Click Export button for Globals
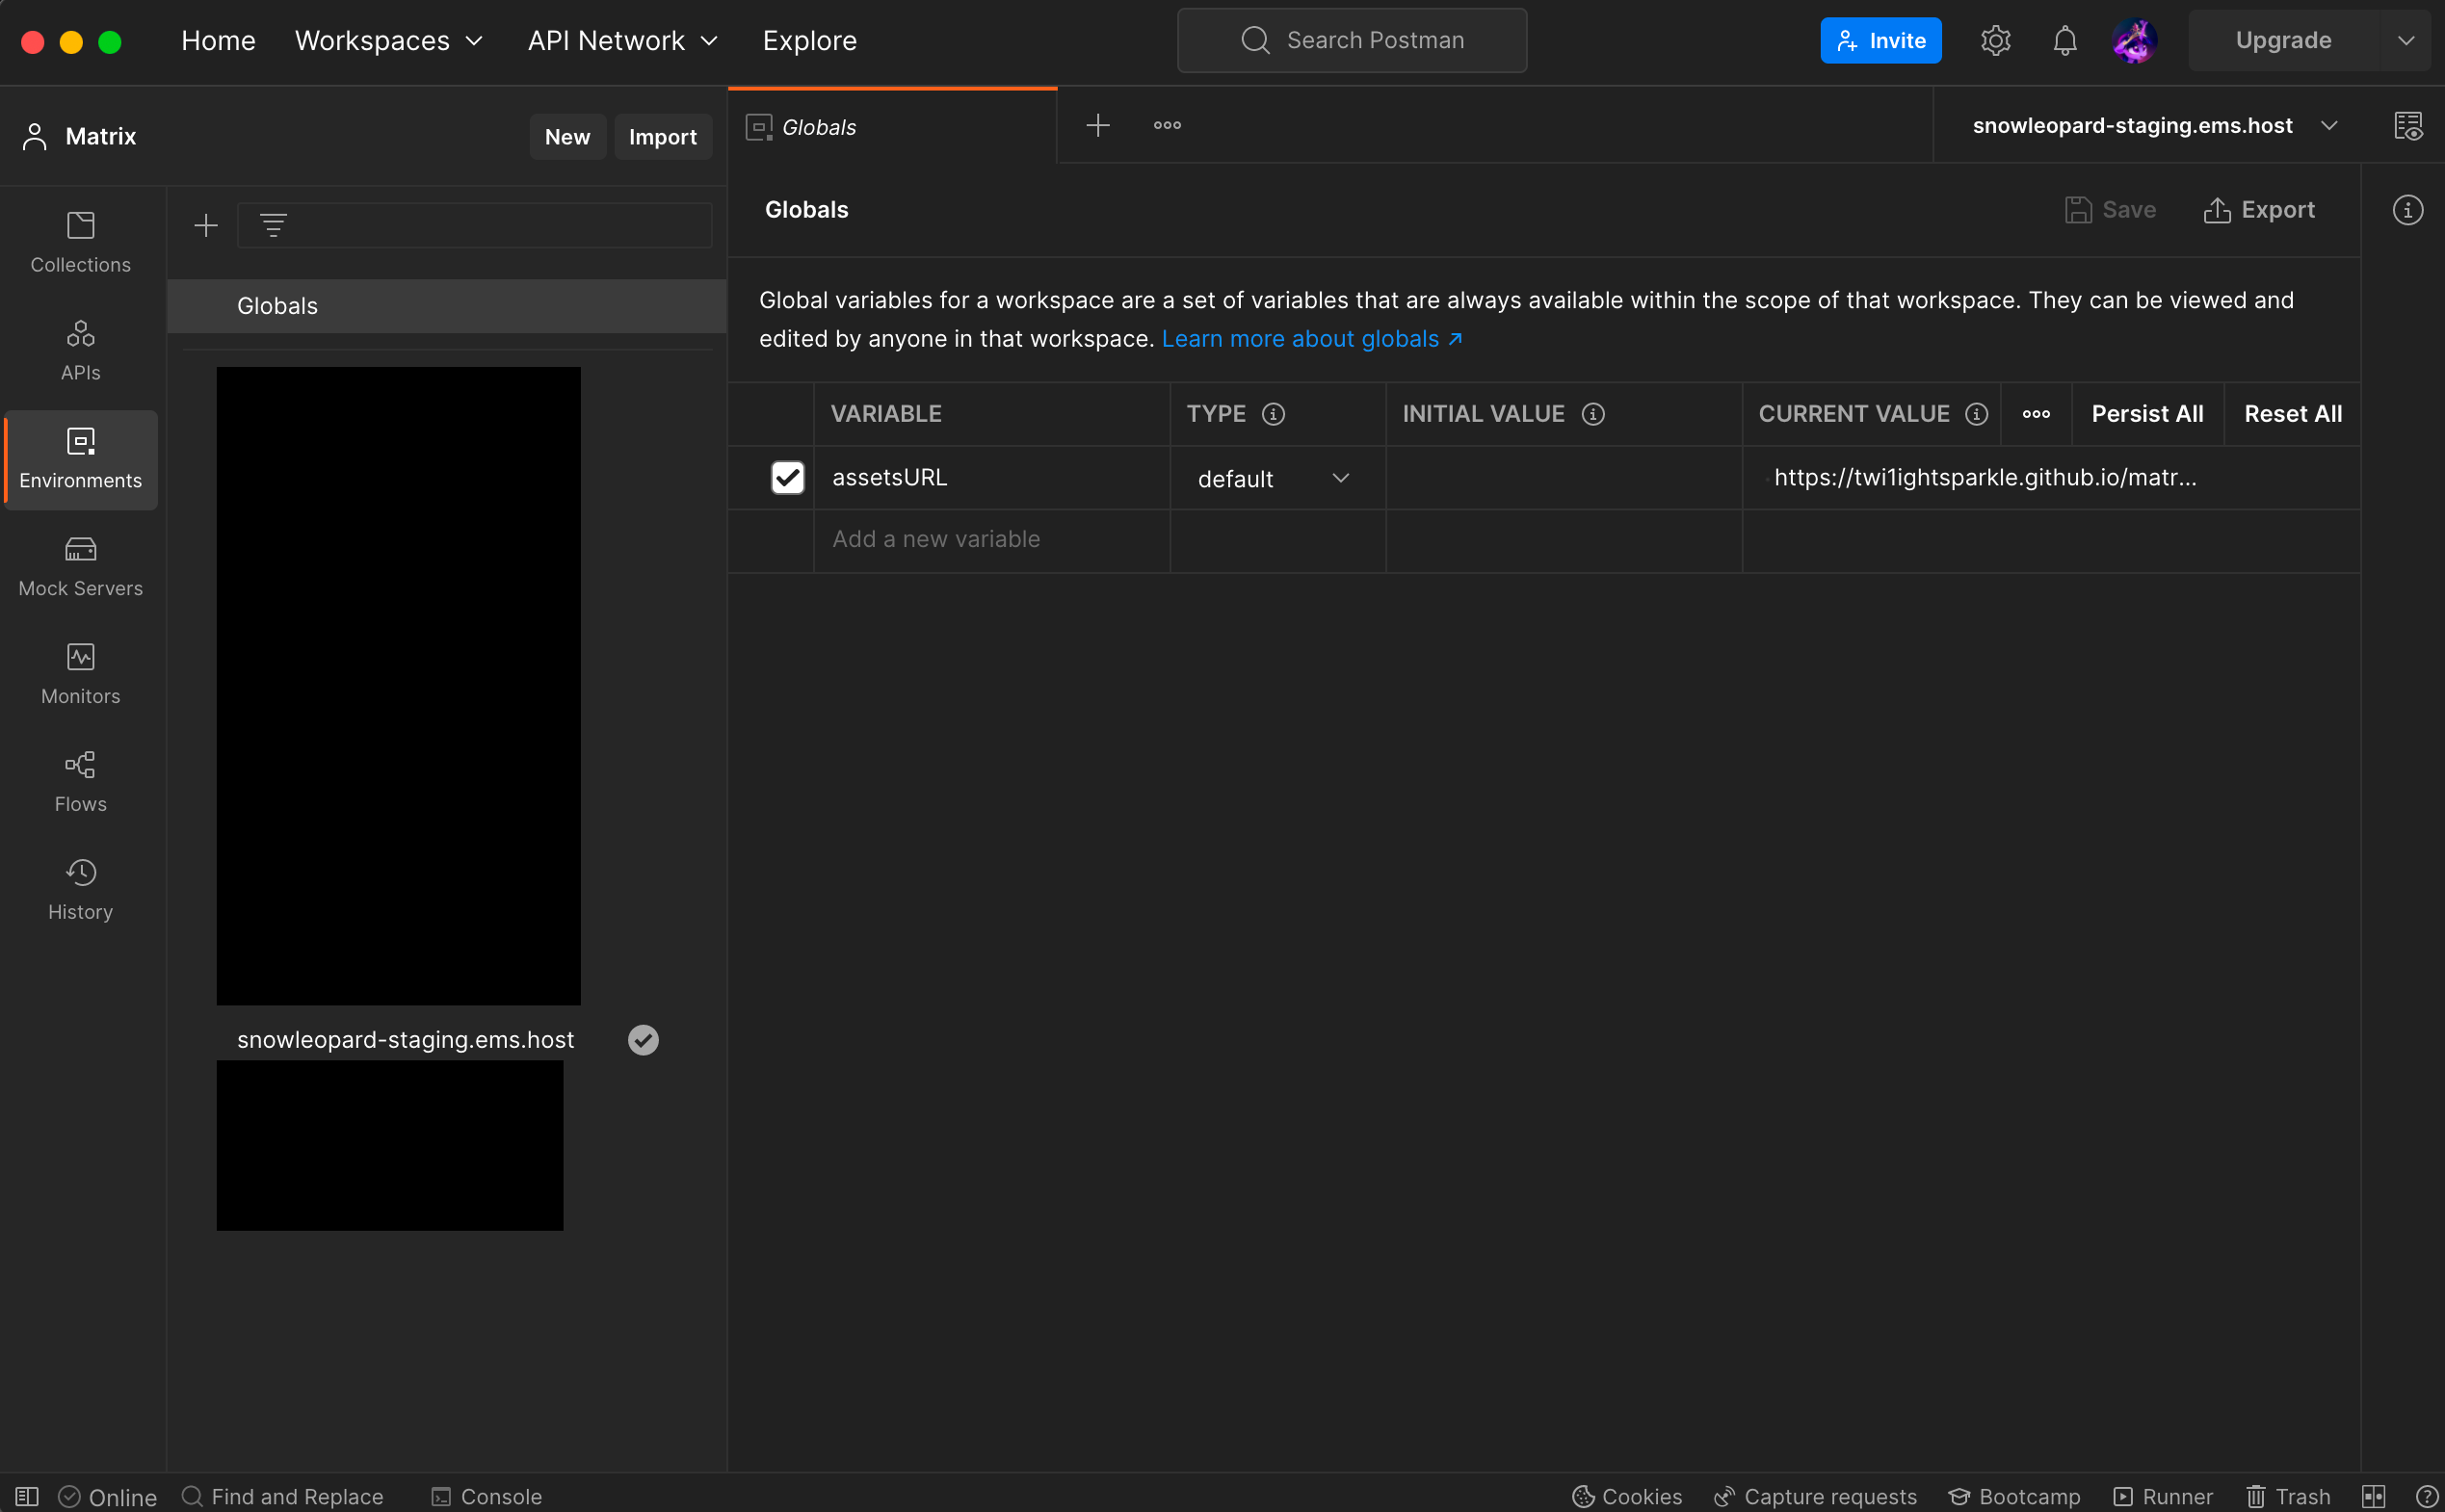Viewport: 2445px width, 1512px height. click(2260, 210)
